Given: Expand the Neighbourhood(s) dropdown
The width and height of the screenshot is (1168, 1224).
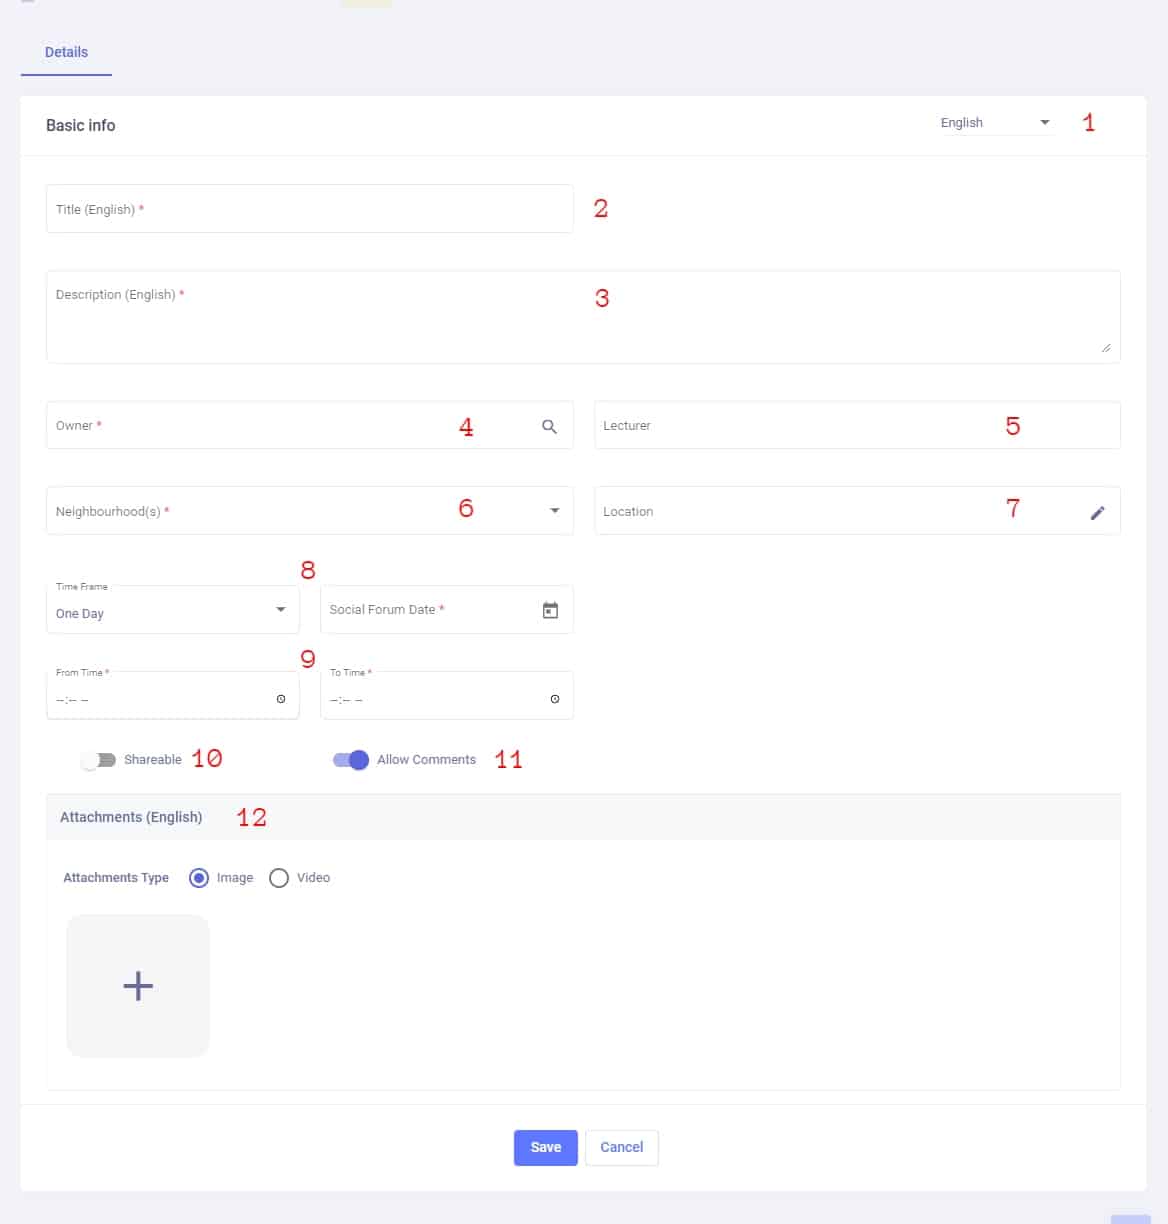Looking at the screenshot, I should coord(555,511).
